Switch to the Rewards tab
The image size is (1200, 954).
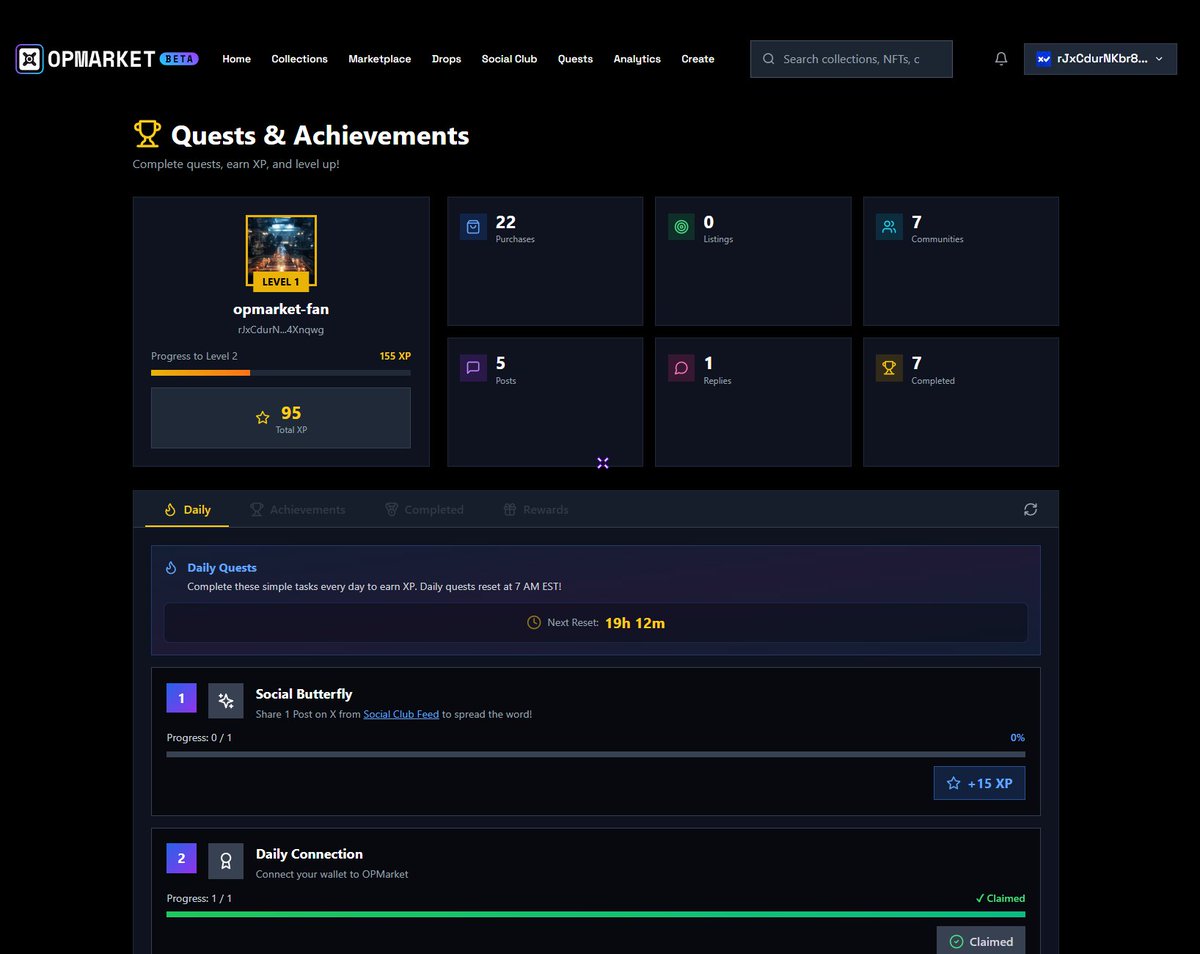pos(535,509)
